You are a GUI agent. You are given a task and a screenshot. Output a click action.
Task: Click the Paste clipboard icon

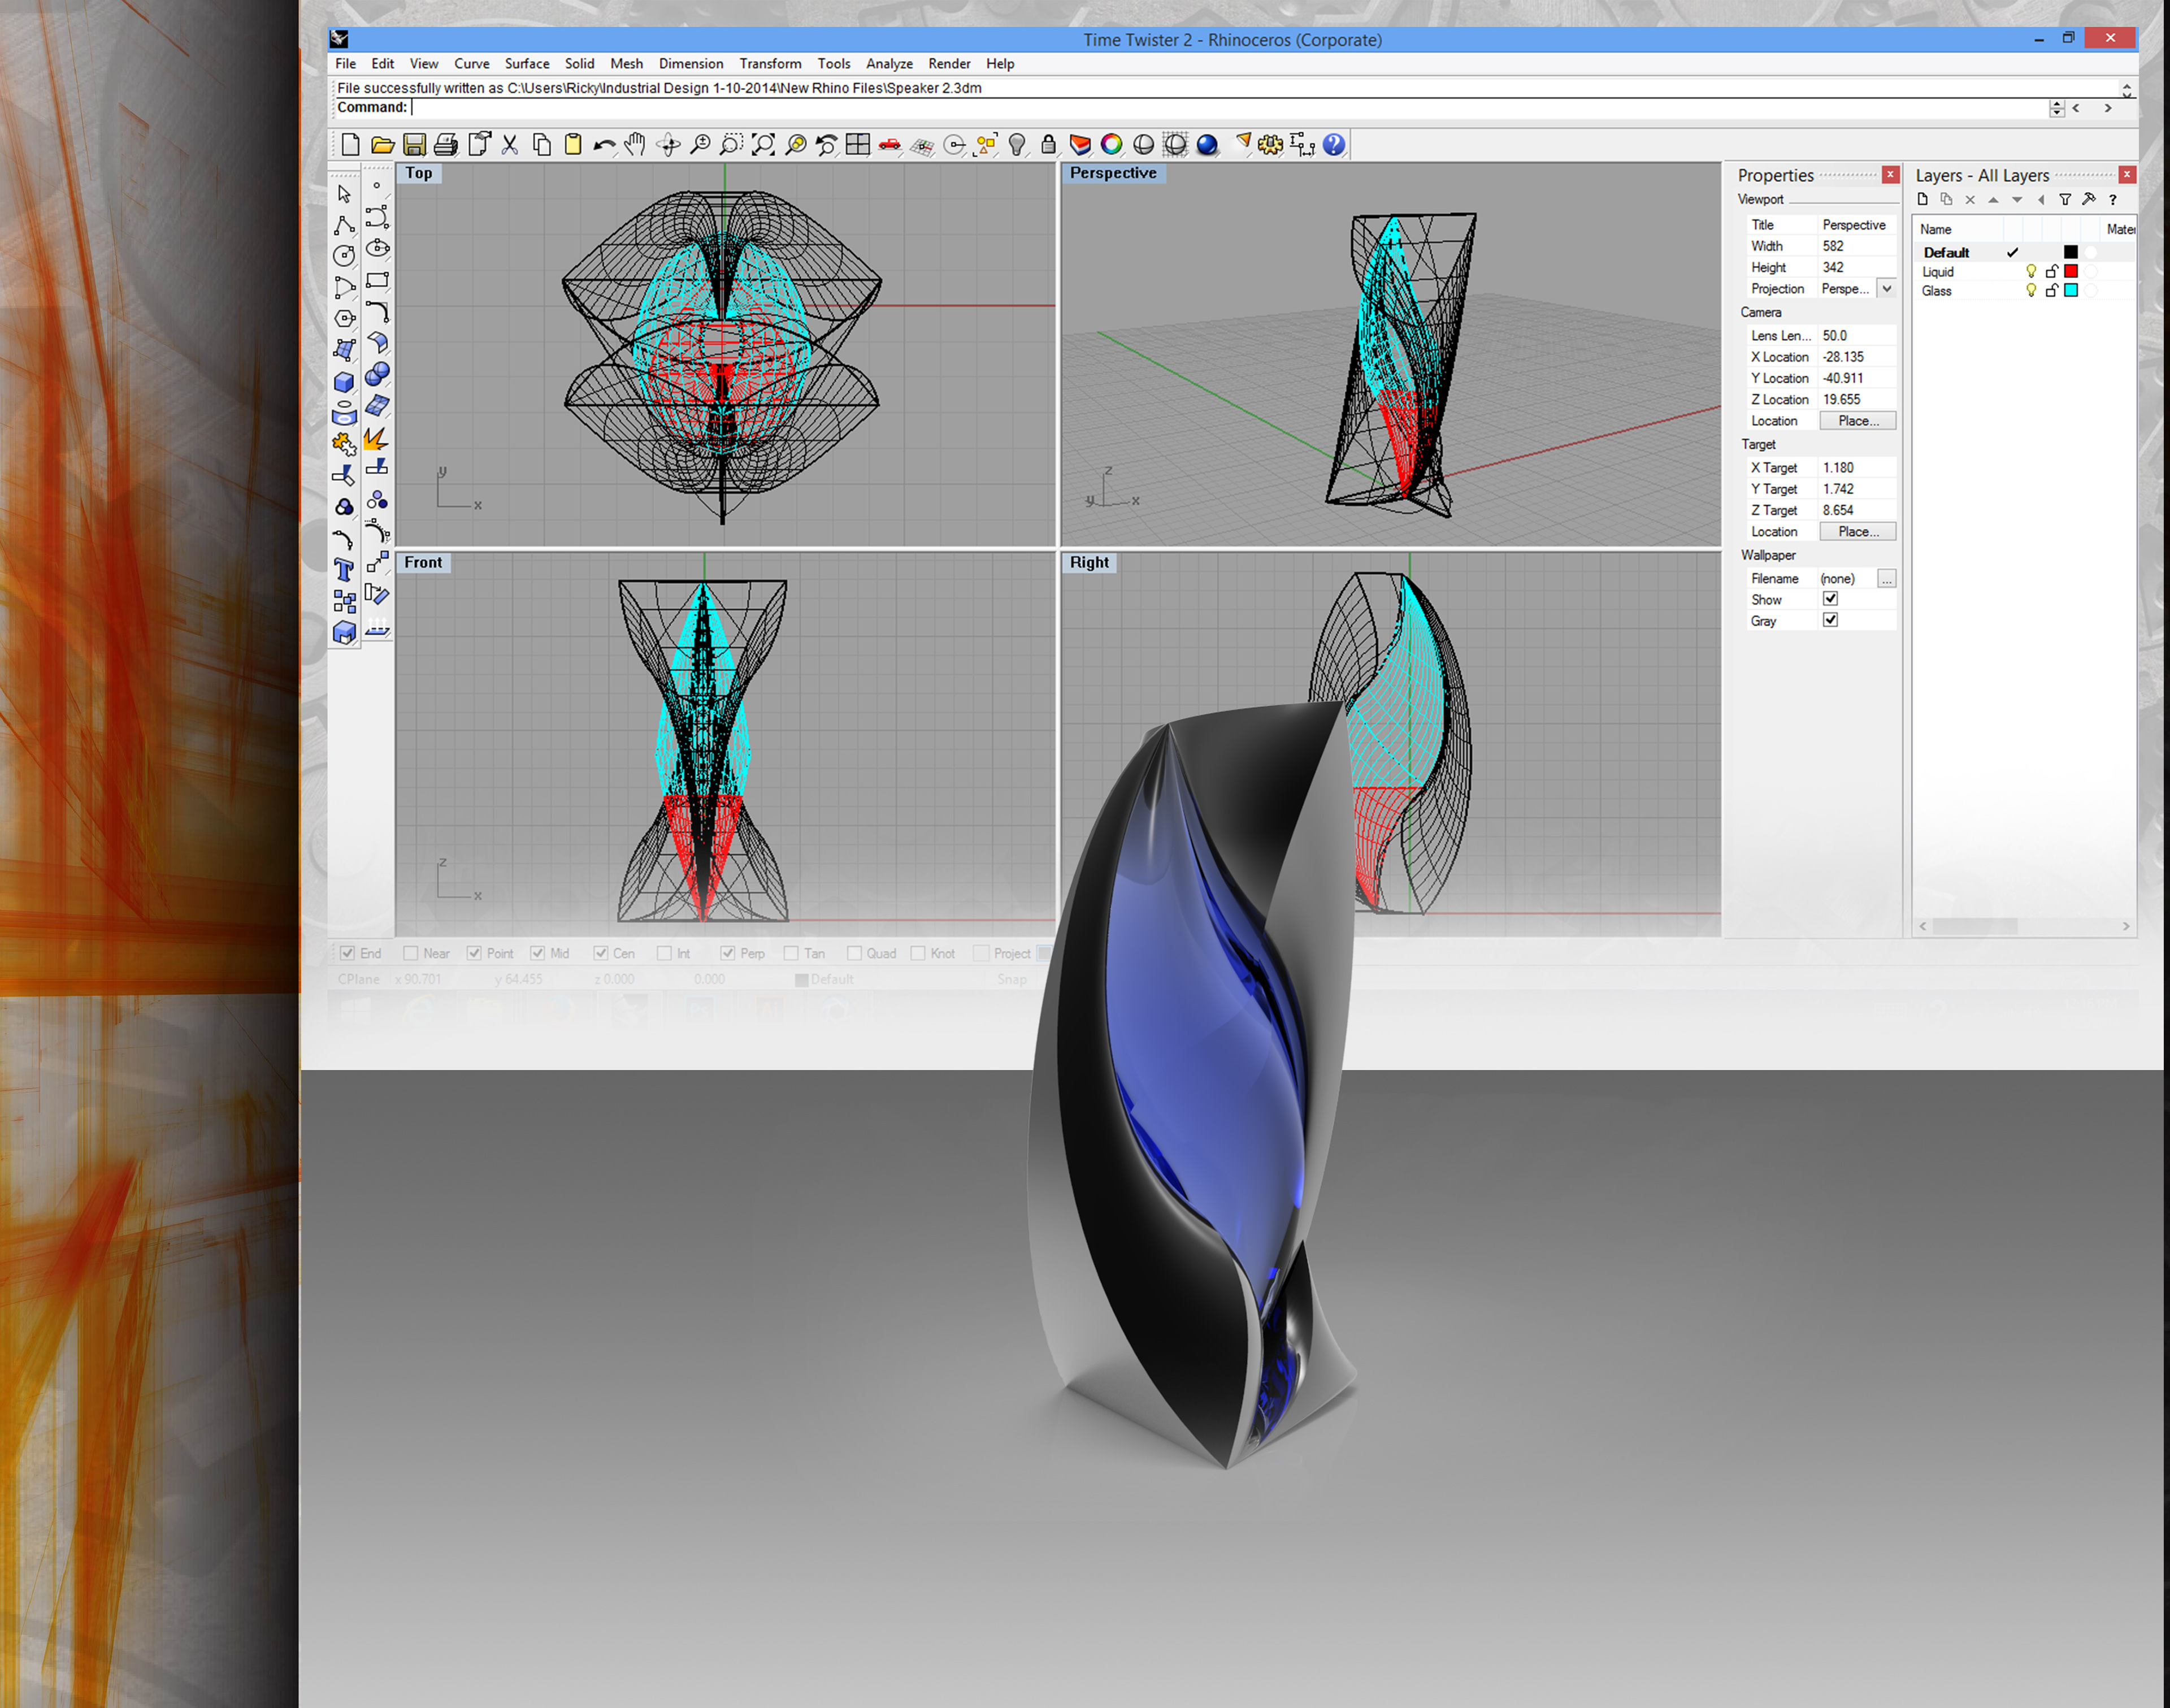[573, 145]
